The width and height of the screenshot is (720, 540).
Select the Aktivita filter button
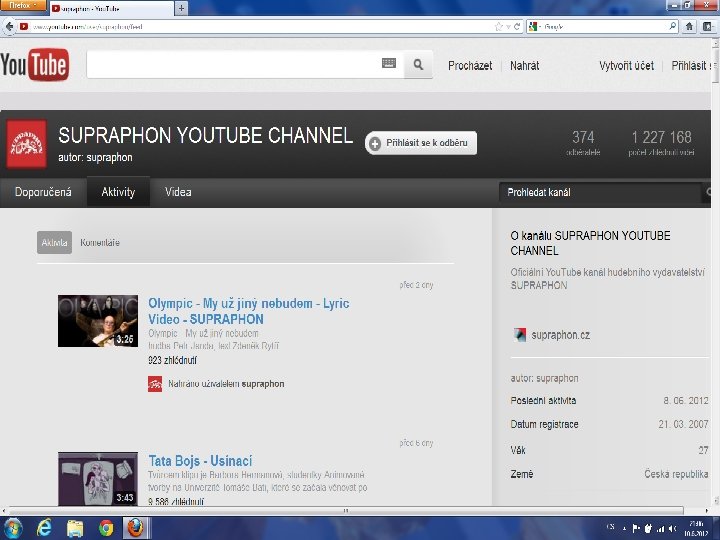coord(54,242)
